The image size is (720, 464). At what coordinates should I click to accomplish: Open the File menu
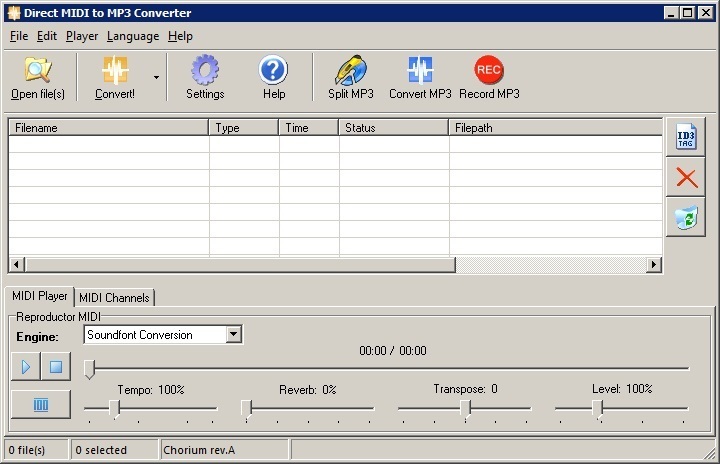19,36
